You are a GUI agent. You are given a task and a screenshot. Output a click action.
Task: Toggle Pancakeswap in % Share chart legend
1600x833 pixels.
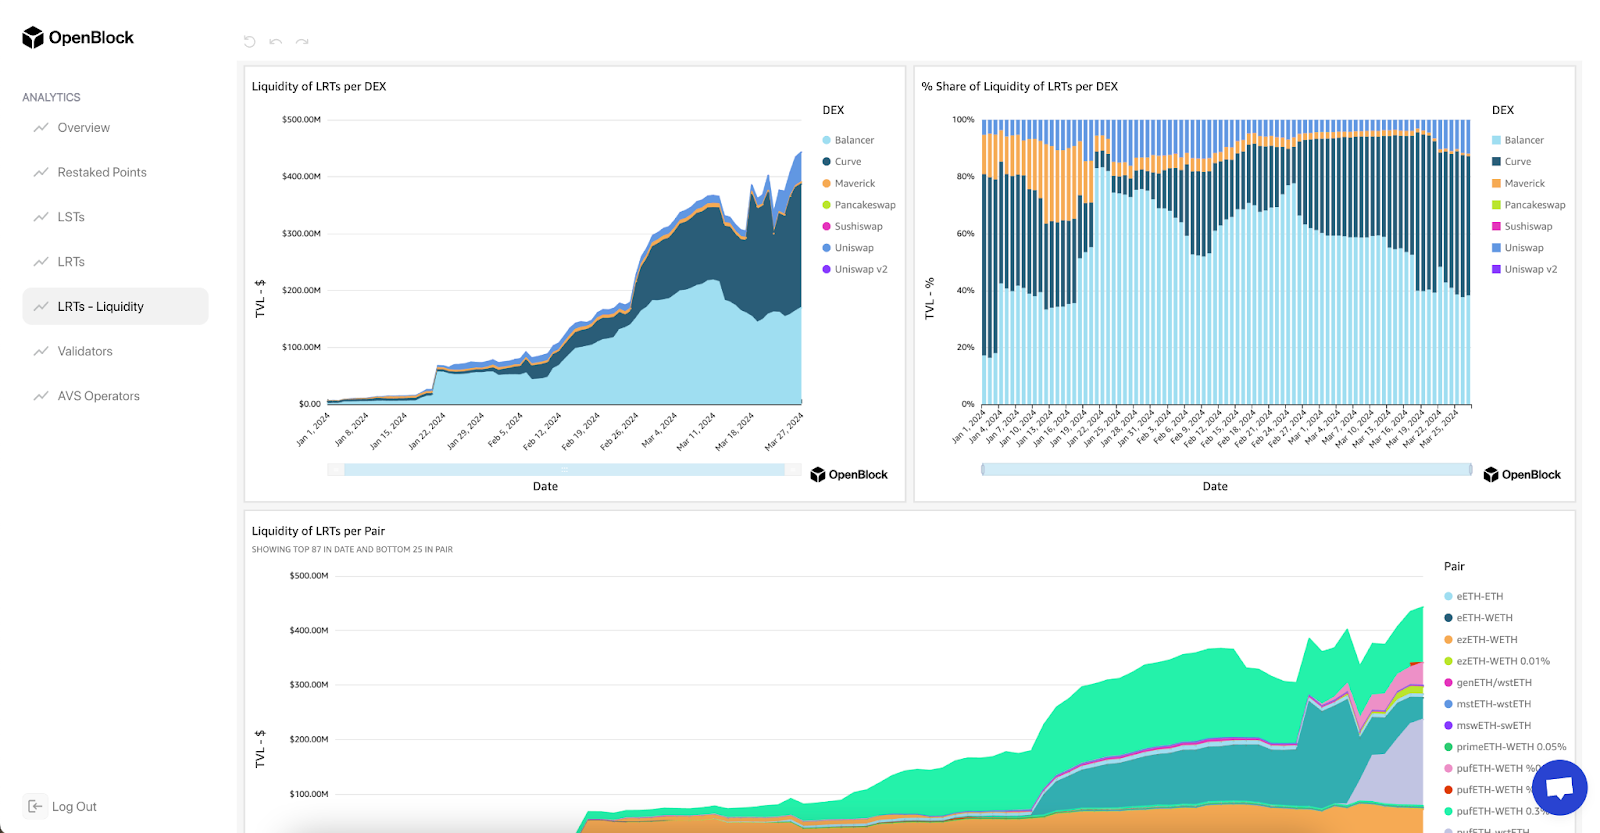pos(1528,205)
